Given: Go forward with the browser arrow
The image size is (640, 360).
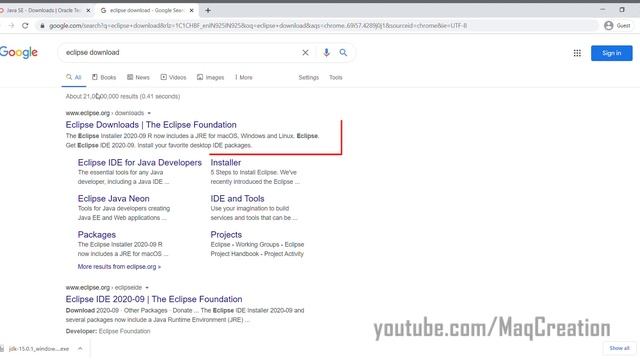Looking at the screenshot, I should point(11,26).
